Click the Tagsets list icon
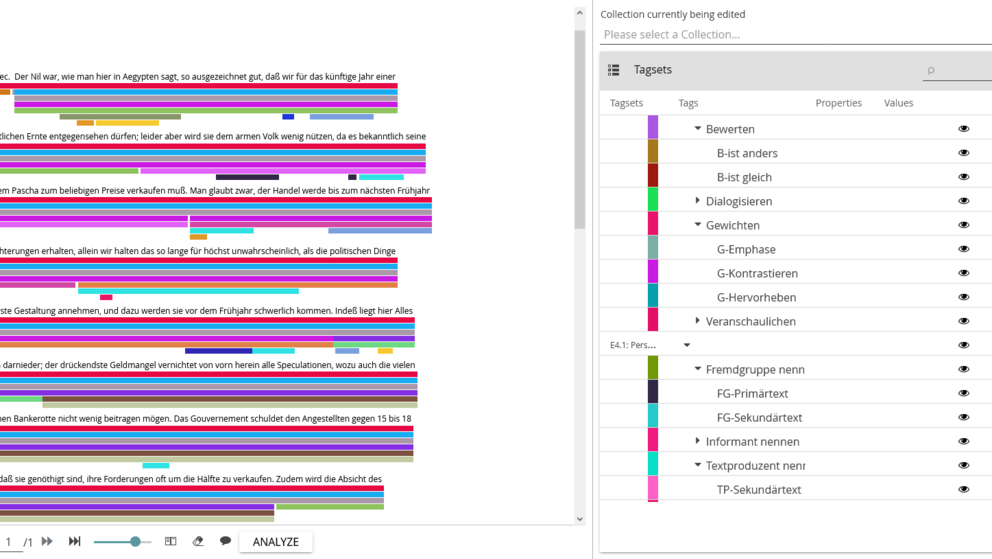The image size is (992, 559). (x=614, y=70)
